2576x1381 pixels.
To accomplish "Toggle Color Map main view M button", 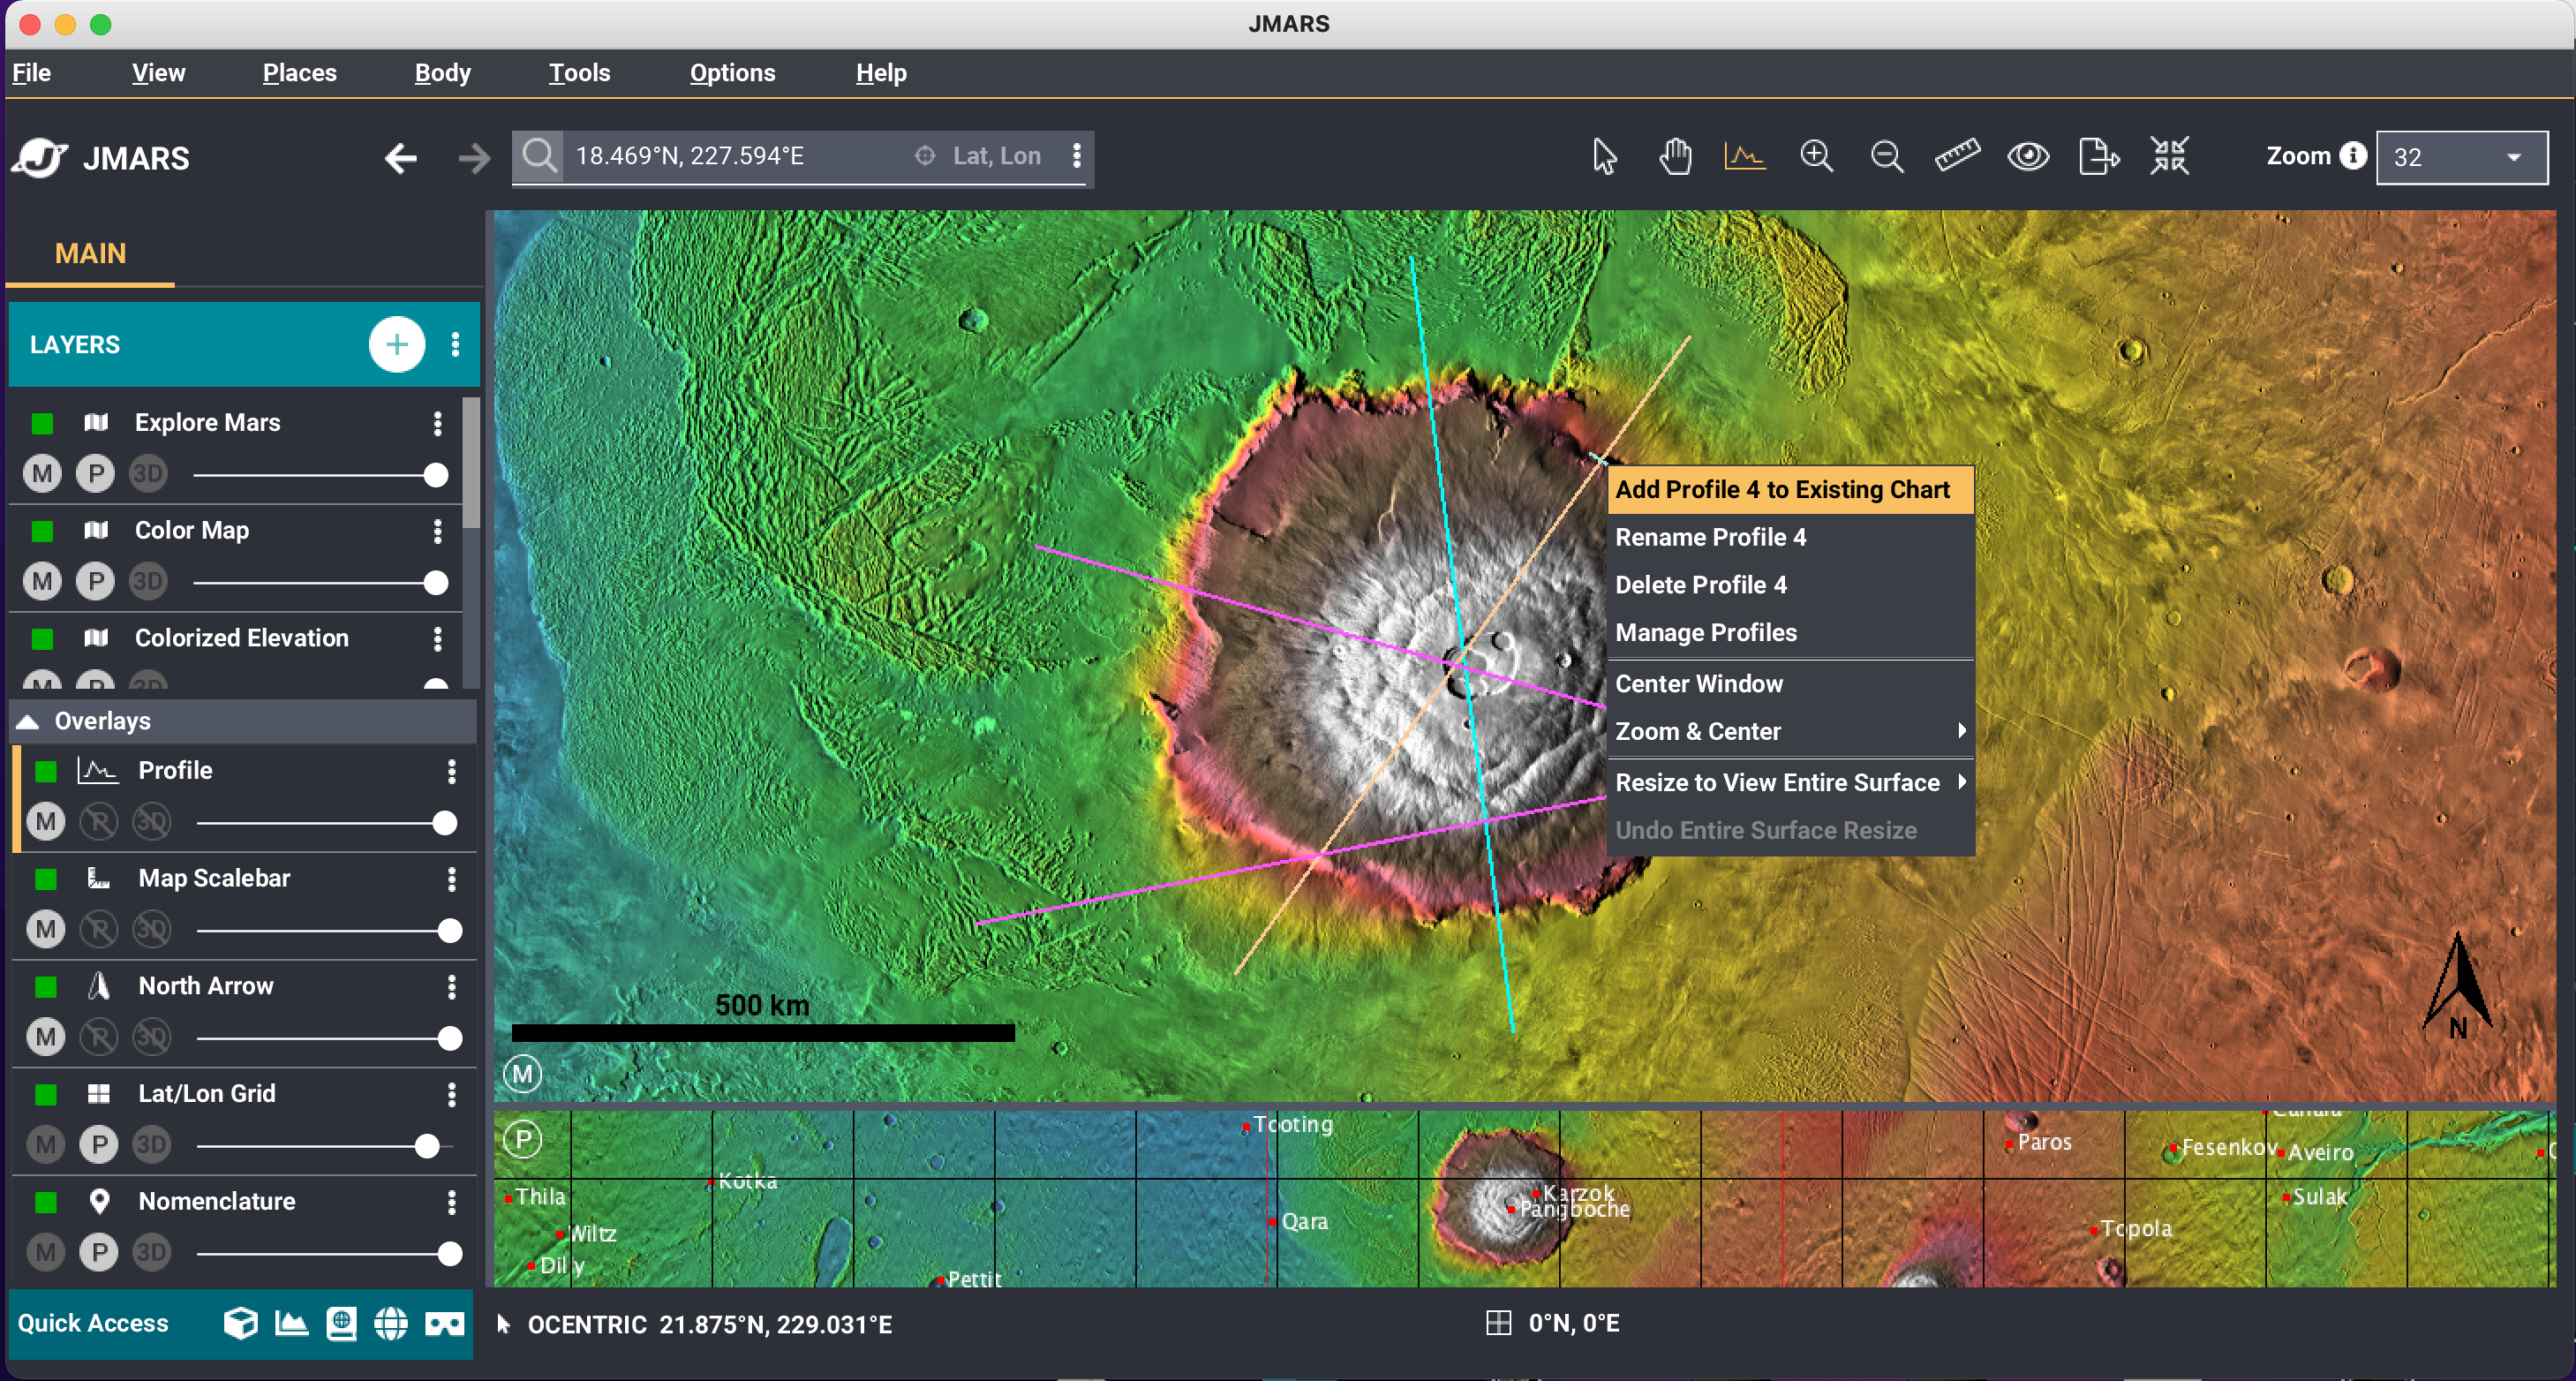I will (x=42, y=582).
